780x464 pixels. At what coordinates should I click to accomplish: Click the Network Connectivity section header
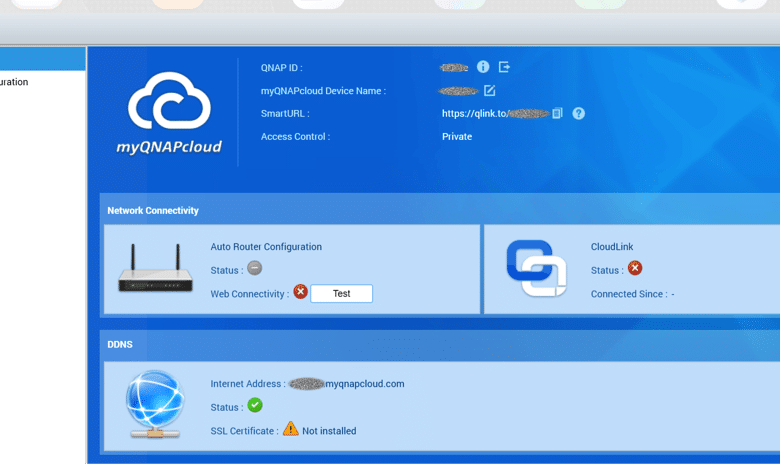coord(153,210)
